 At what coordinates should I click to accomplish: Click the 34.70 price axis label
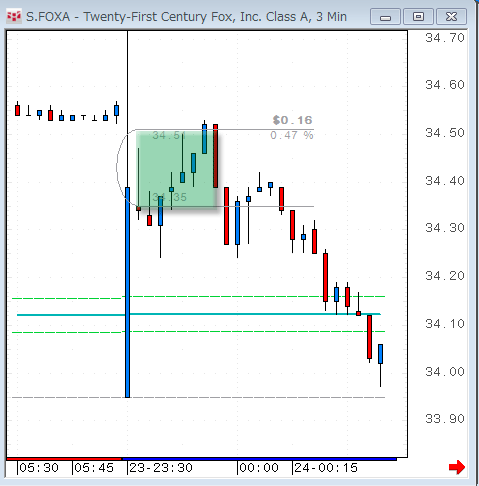(445, 38)
